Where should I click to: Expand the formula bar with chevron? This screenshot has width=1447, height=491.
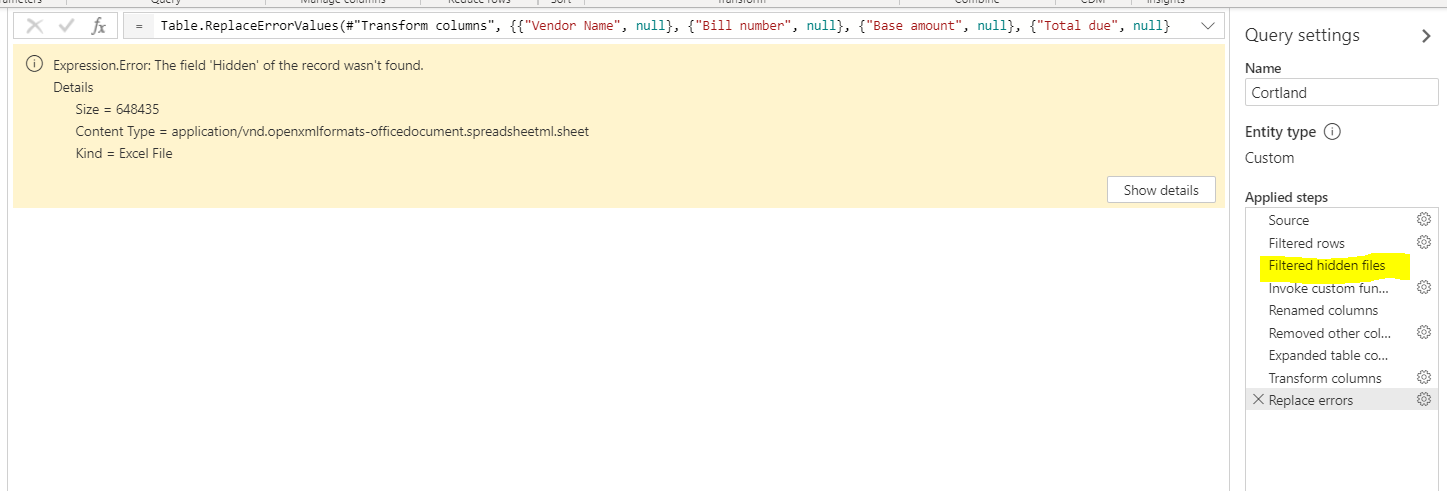tap(1208, 26)
